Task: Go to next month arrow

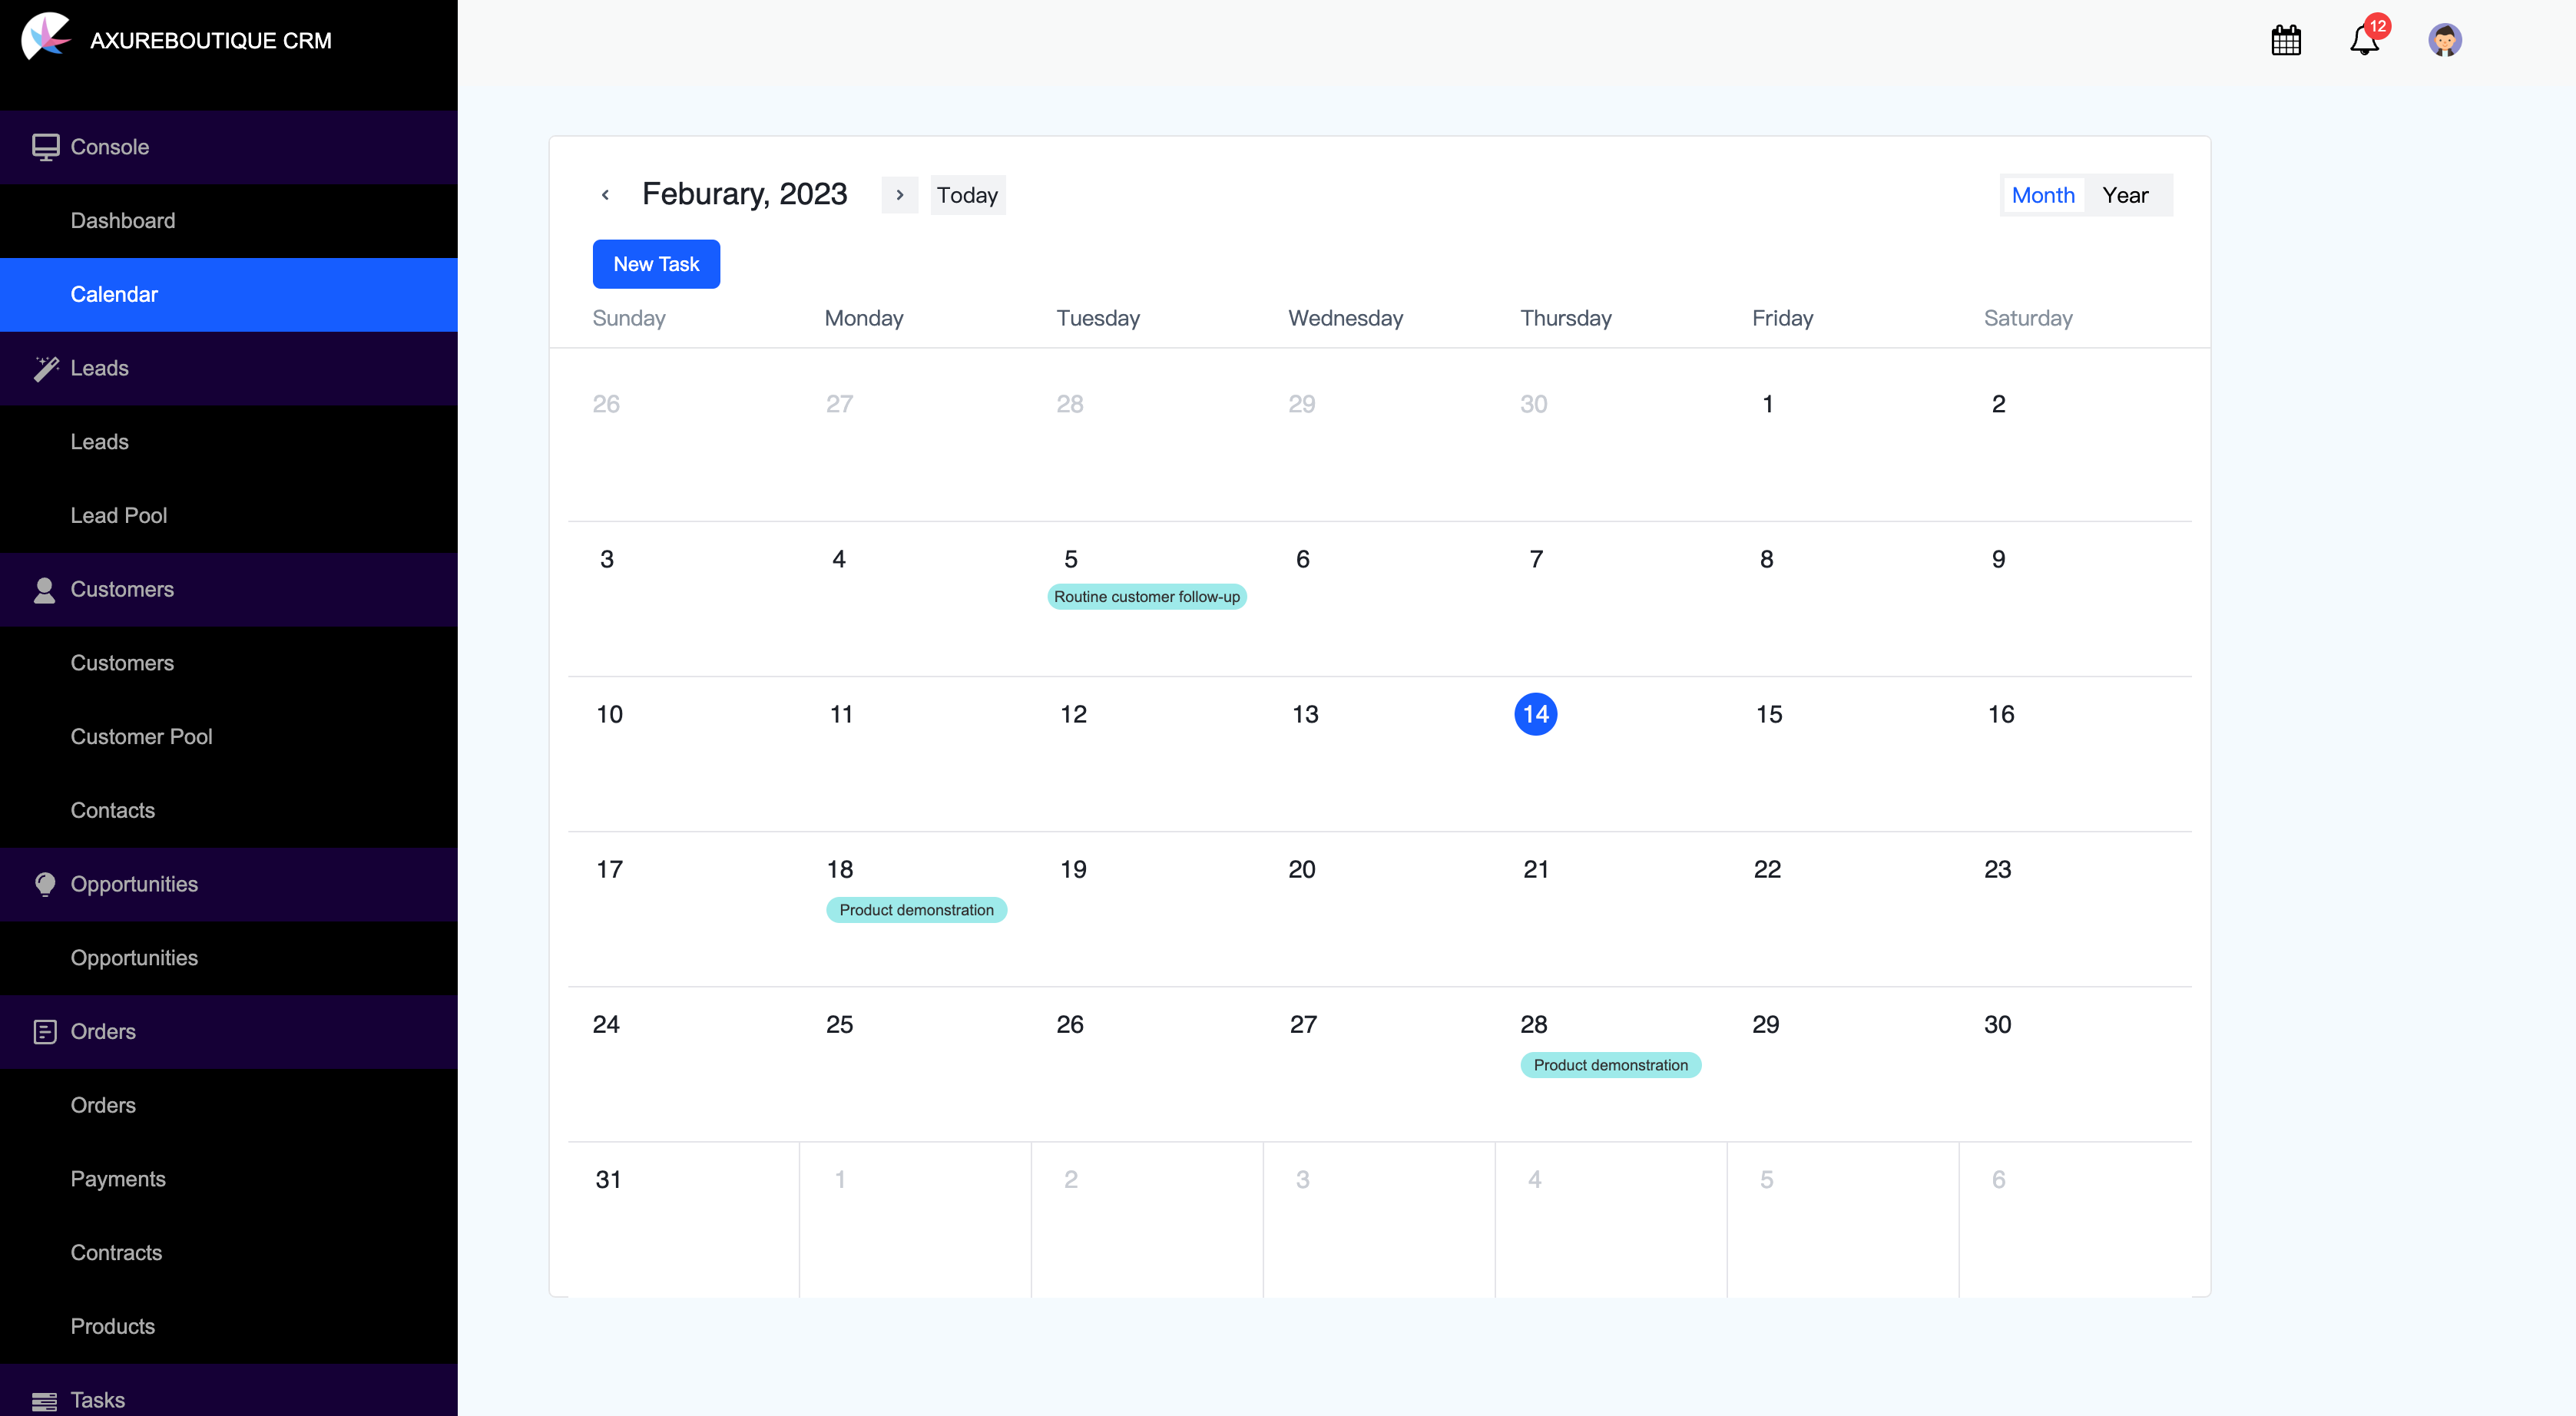Action: 899,195
